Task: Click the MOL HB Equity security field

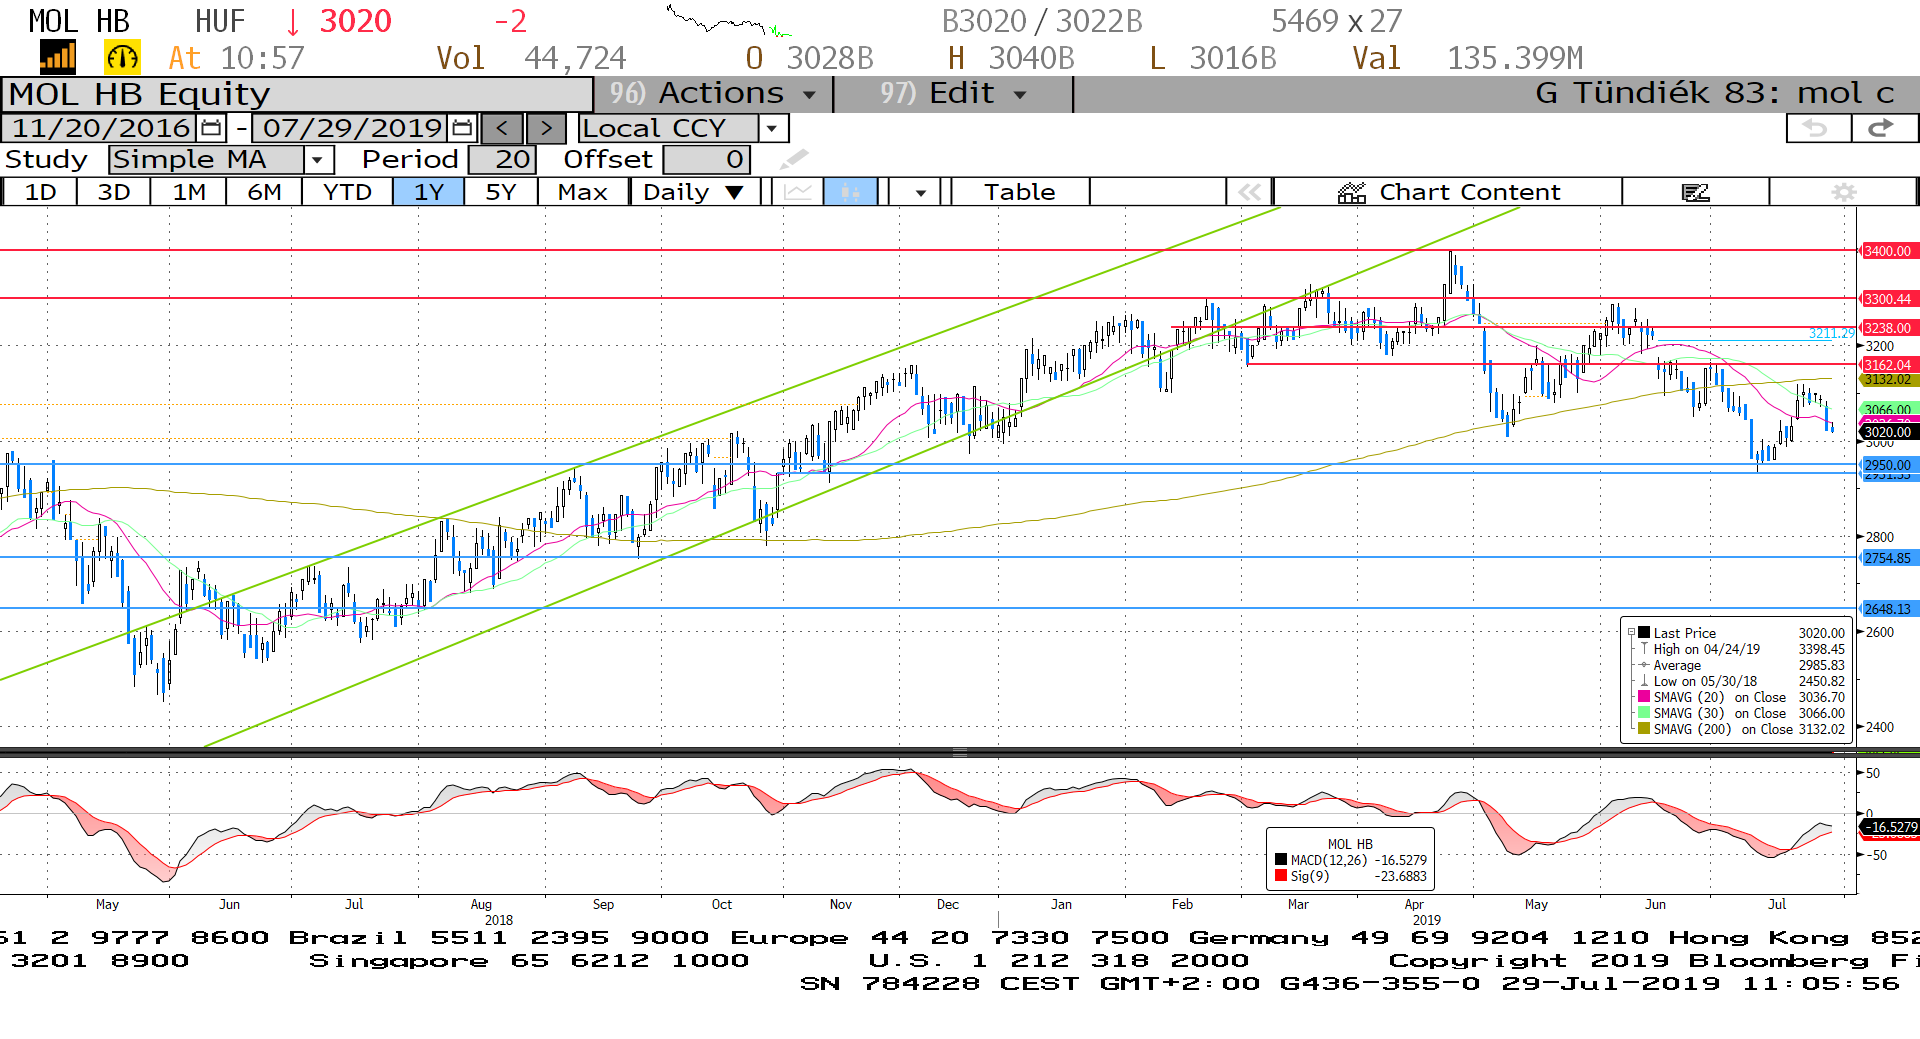Action: pos(297,94)
